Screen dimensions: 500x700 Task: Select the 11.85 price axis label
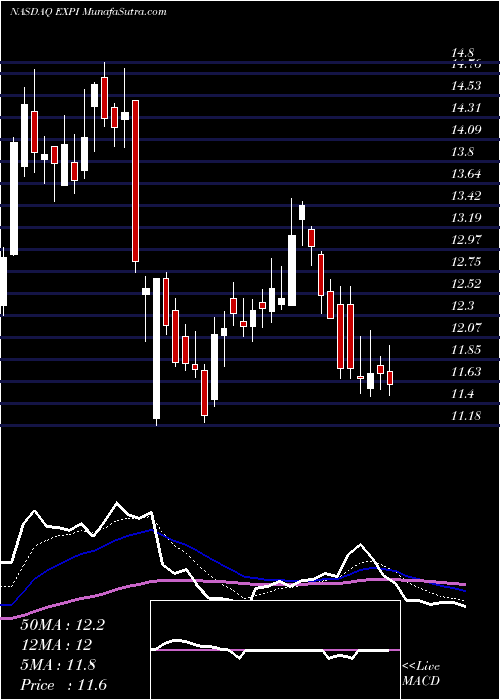click(x=466, y=350)
